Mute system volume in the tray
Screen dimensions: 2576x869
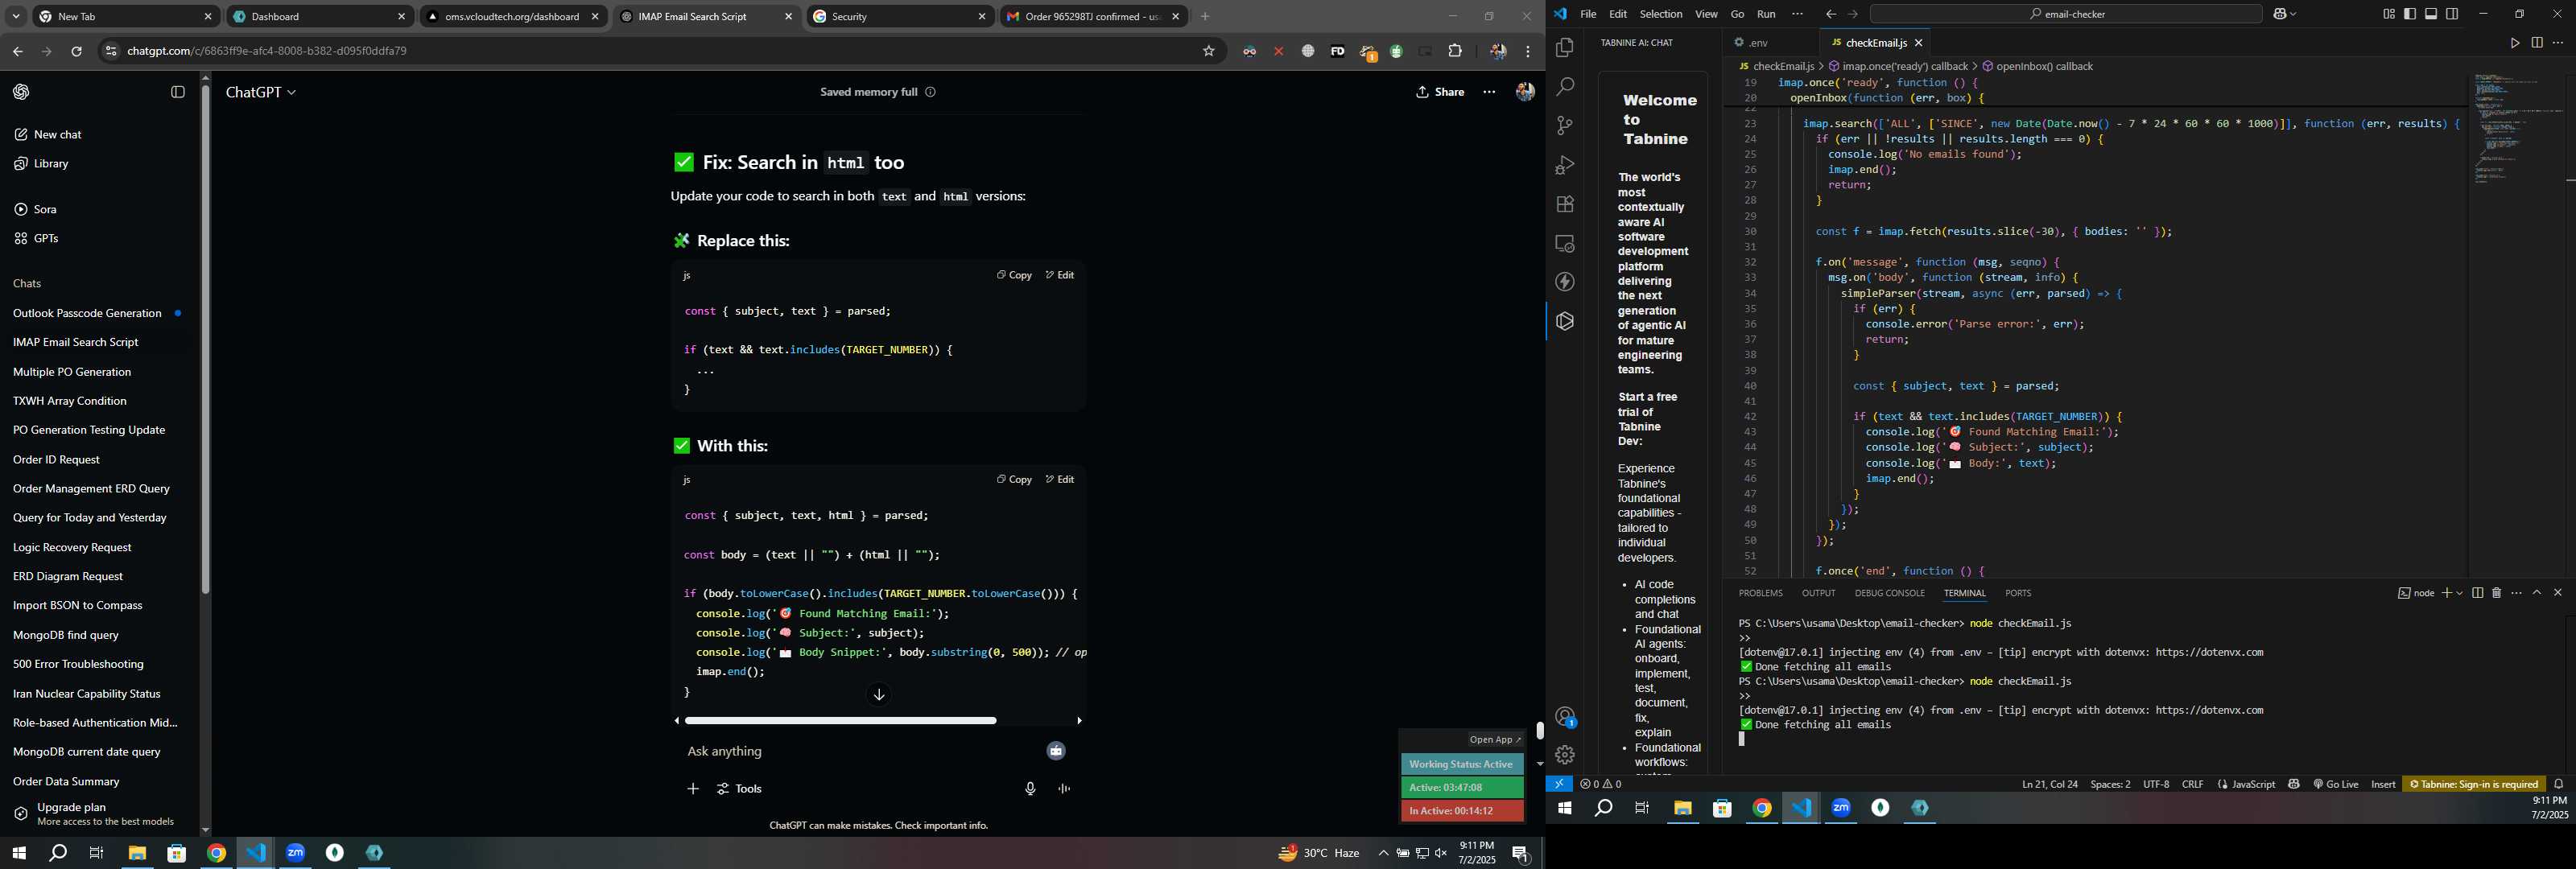pyautogui.click(x=1441, y=853)
